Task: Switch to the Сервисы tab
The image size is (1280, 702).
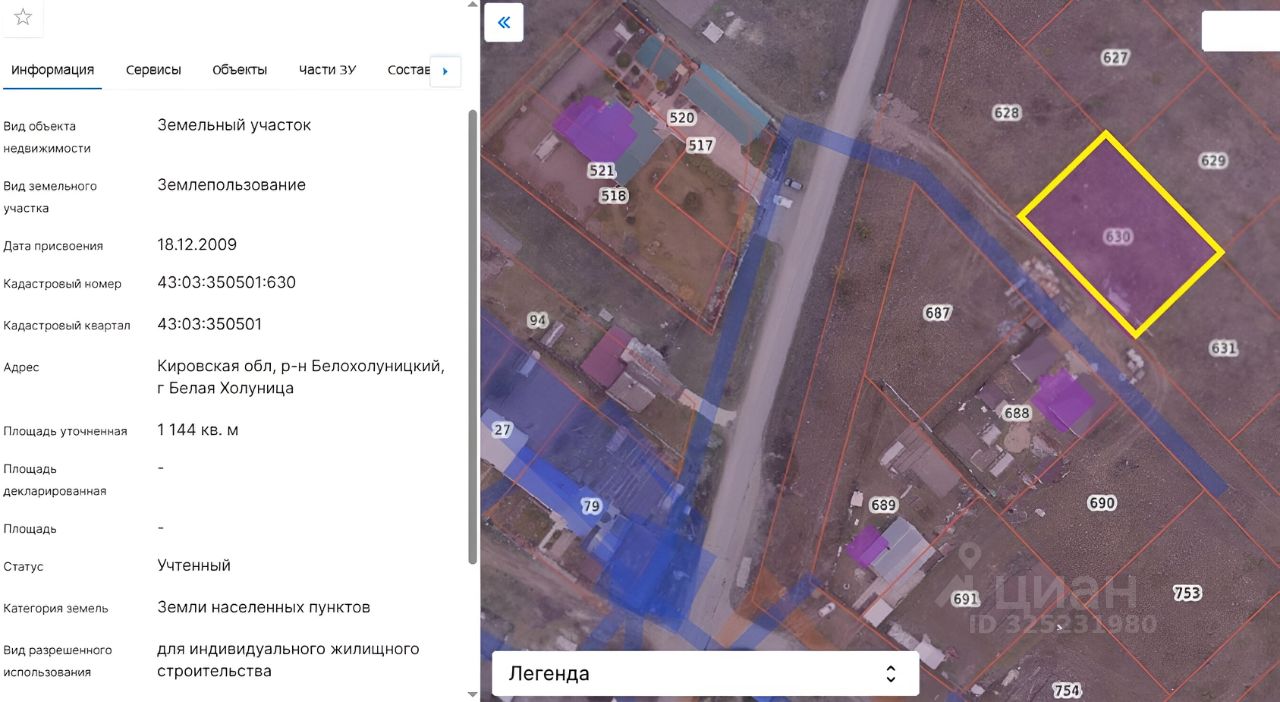Action: click(x=154, y=70)
